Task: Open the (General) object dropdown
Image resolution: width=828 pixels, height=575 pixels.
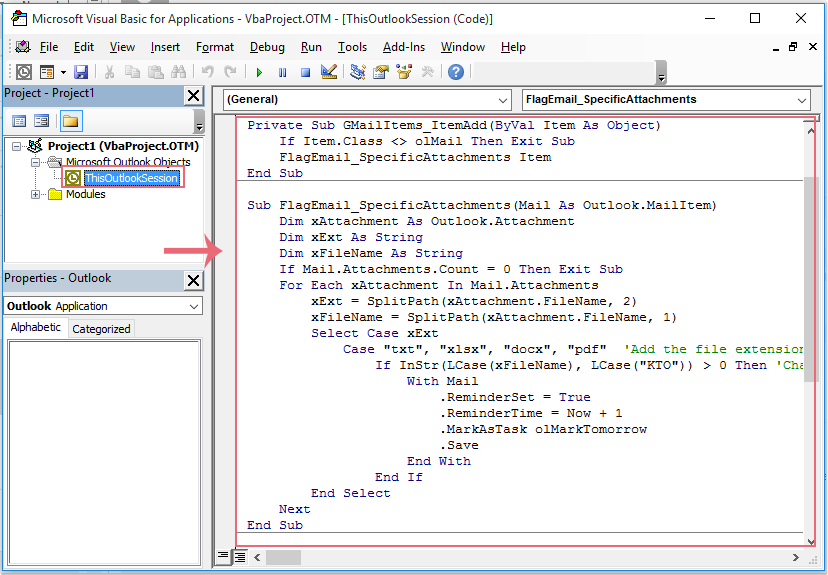Action: click(503, 100)
